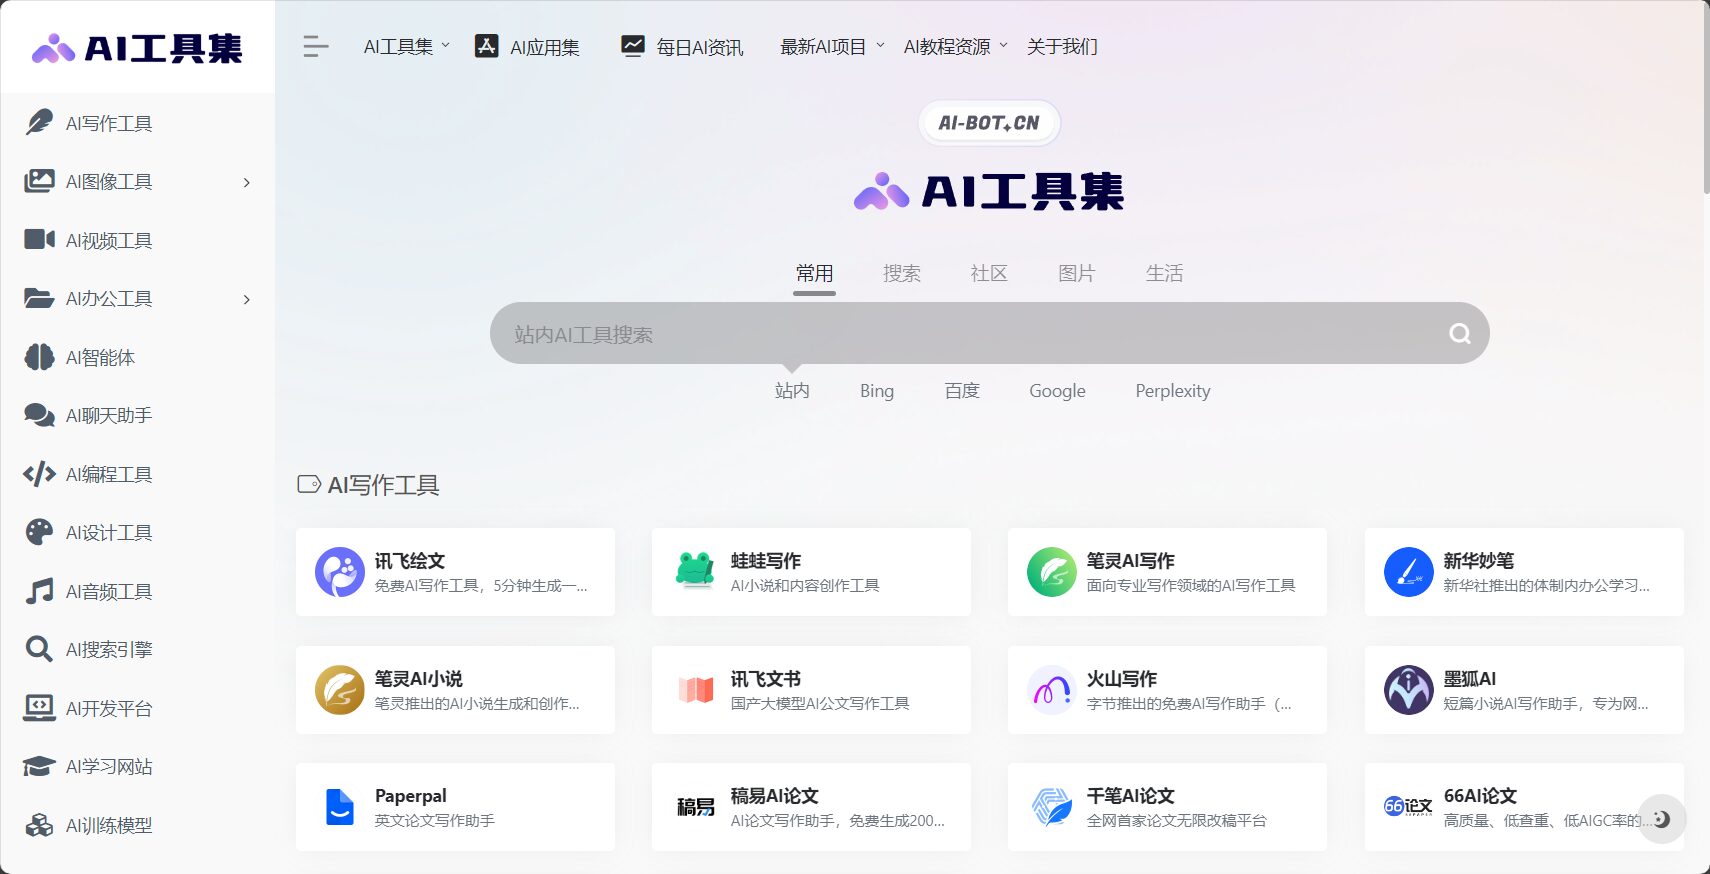Click the 火山写作 purple squiggle icon
Screen dimensions: 1710x874
click(x=1052, y=690)
